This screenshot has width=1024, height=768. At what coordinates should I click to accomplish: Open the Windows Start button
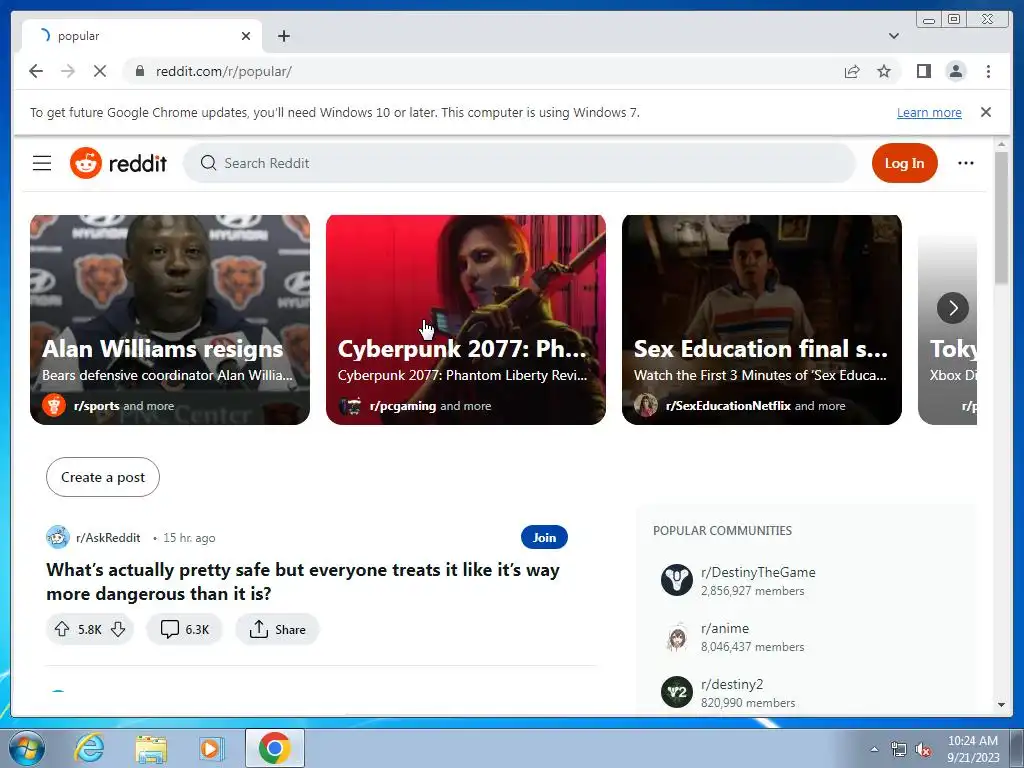tap(26, 748)
